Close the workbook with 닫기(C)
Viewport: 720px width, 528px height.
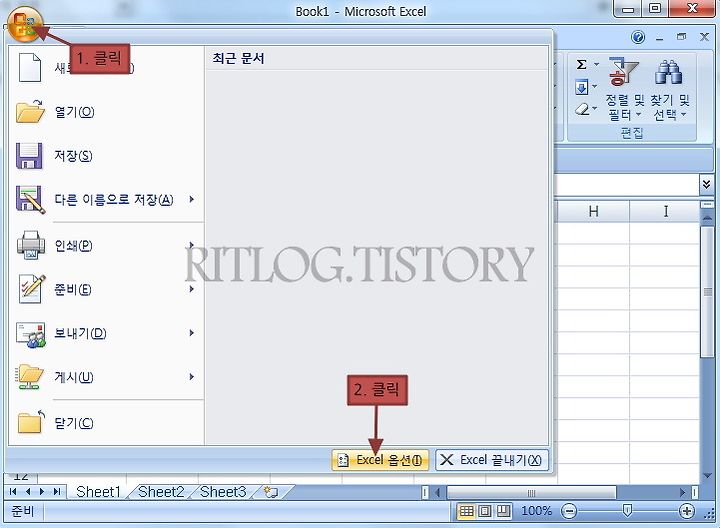pyautogui.click(x=74, y=423)
